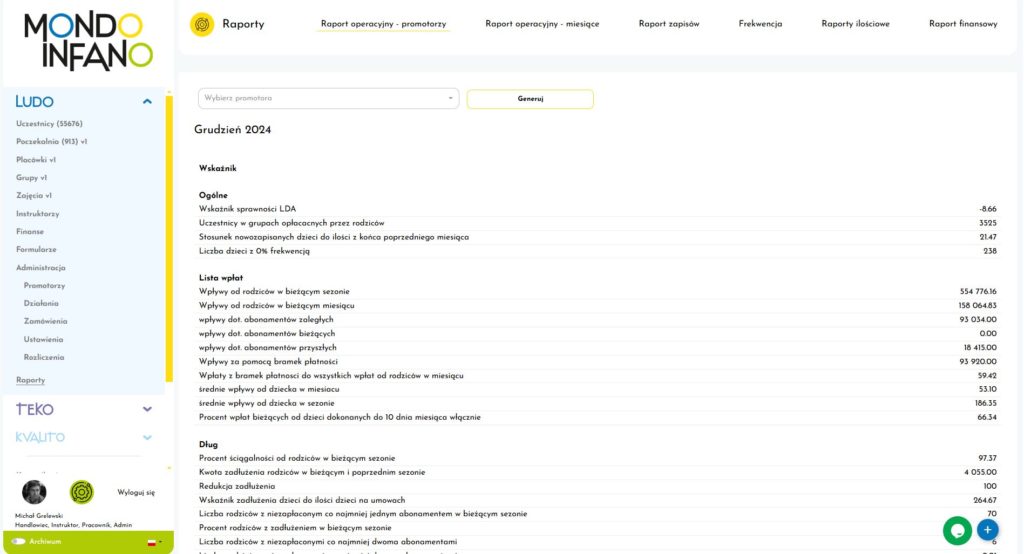1024x554 pixels.
Task: Click Michał Grelewski's profile photo
Action: click(34, 492)
